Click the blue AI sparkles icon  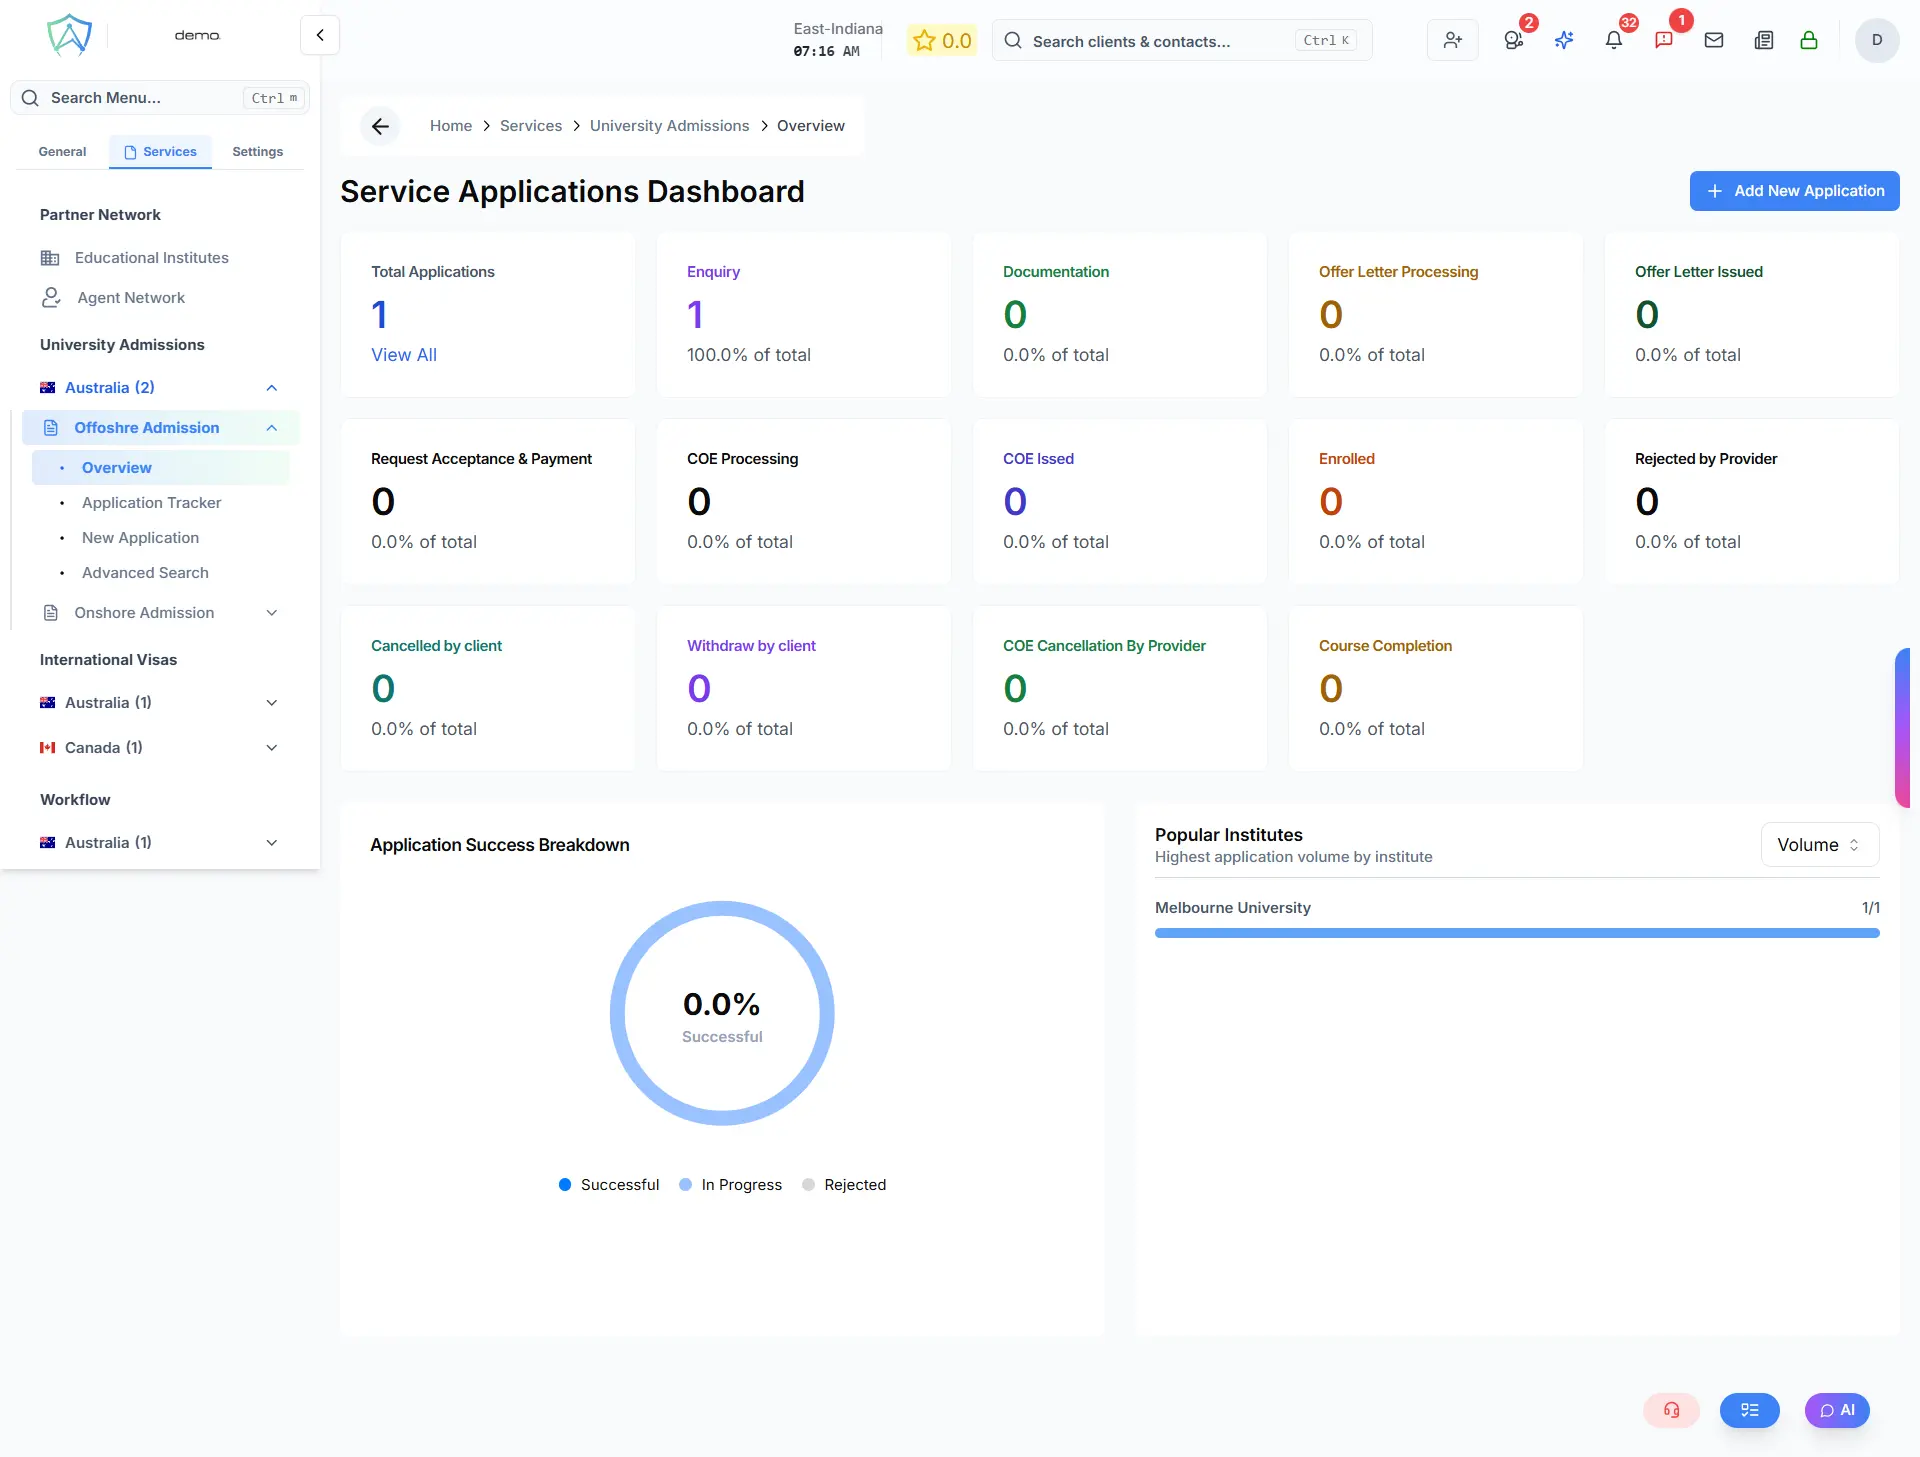click(x=1564, y=40)
